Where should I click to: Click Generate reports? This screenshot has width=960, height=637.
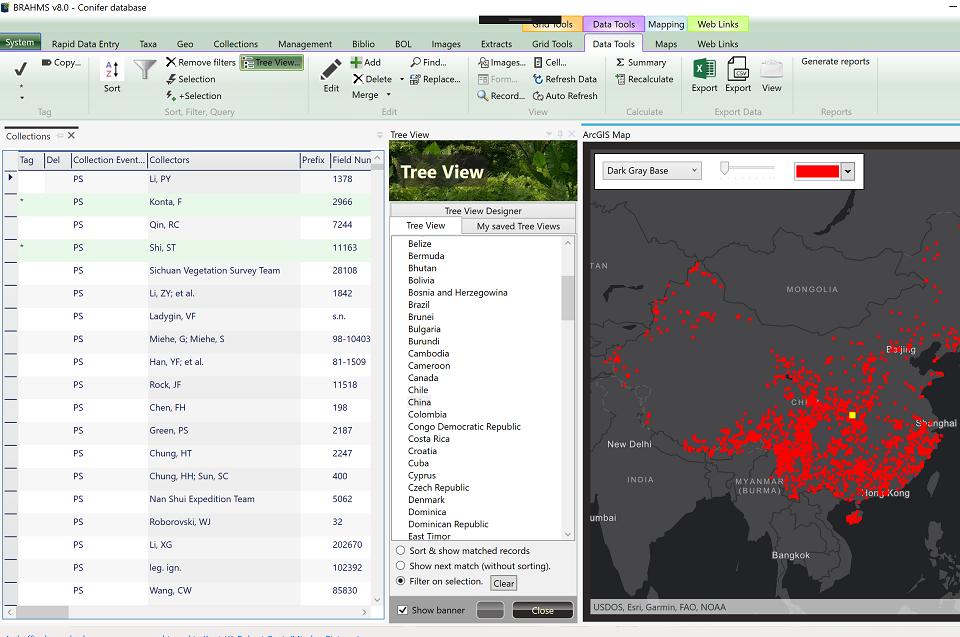pyautogui.click(x=835, y=61)
